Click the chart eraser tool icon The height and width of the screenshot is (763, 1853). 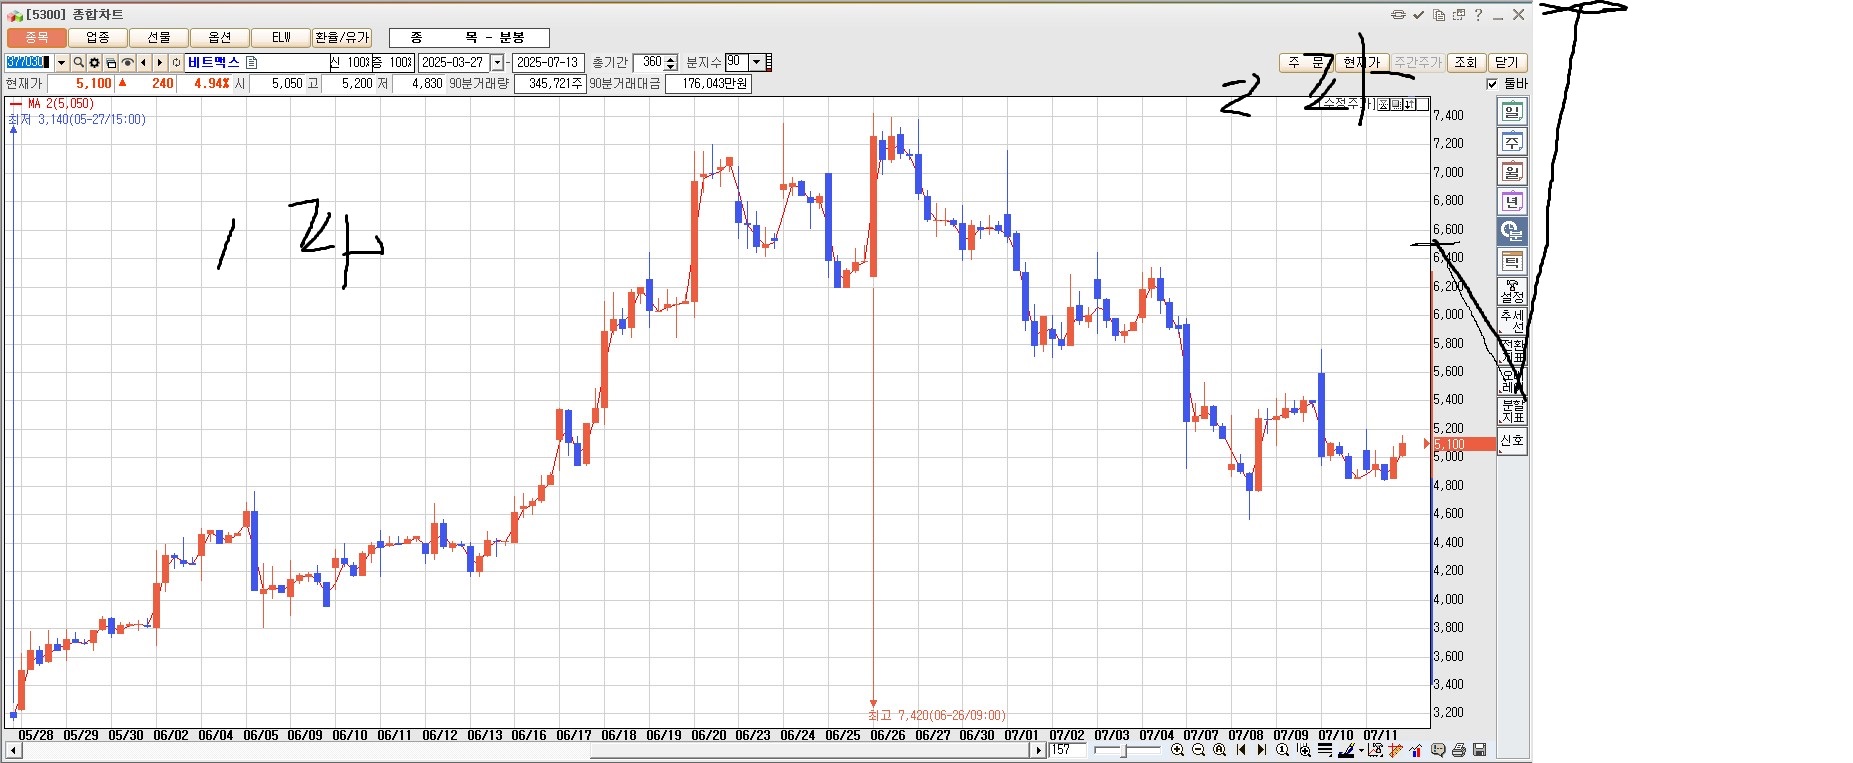click(1375, 750)
